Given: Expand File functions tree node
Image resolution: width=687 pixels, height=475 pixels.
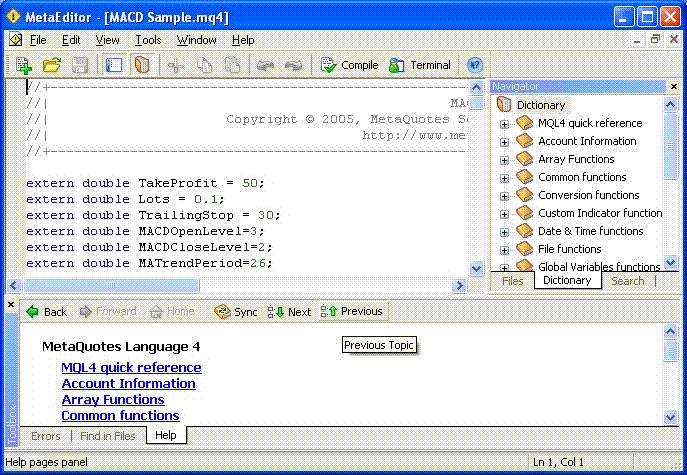Looking at the screenshot, I should tap(504, 250).
